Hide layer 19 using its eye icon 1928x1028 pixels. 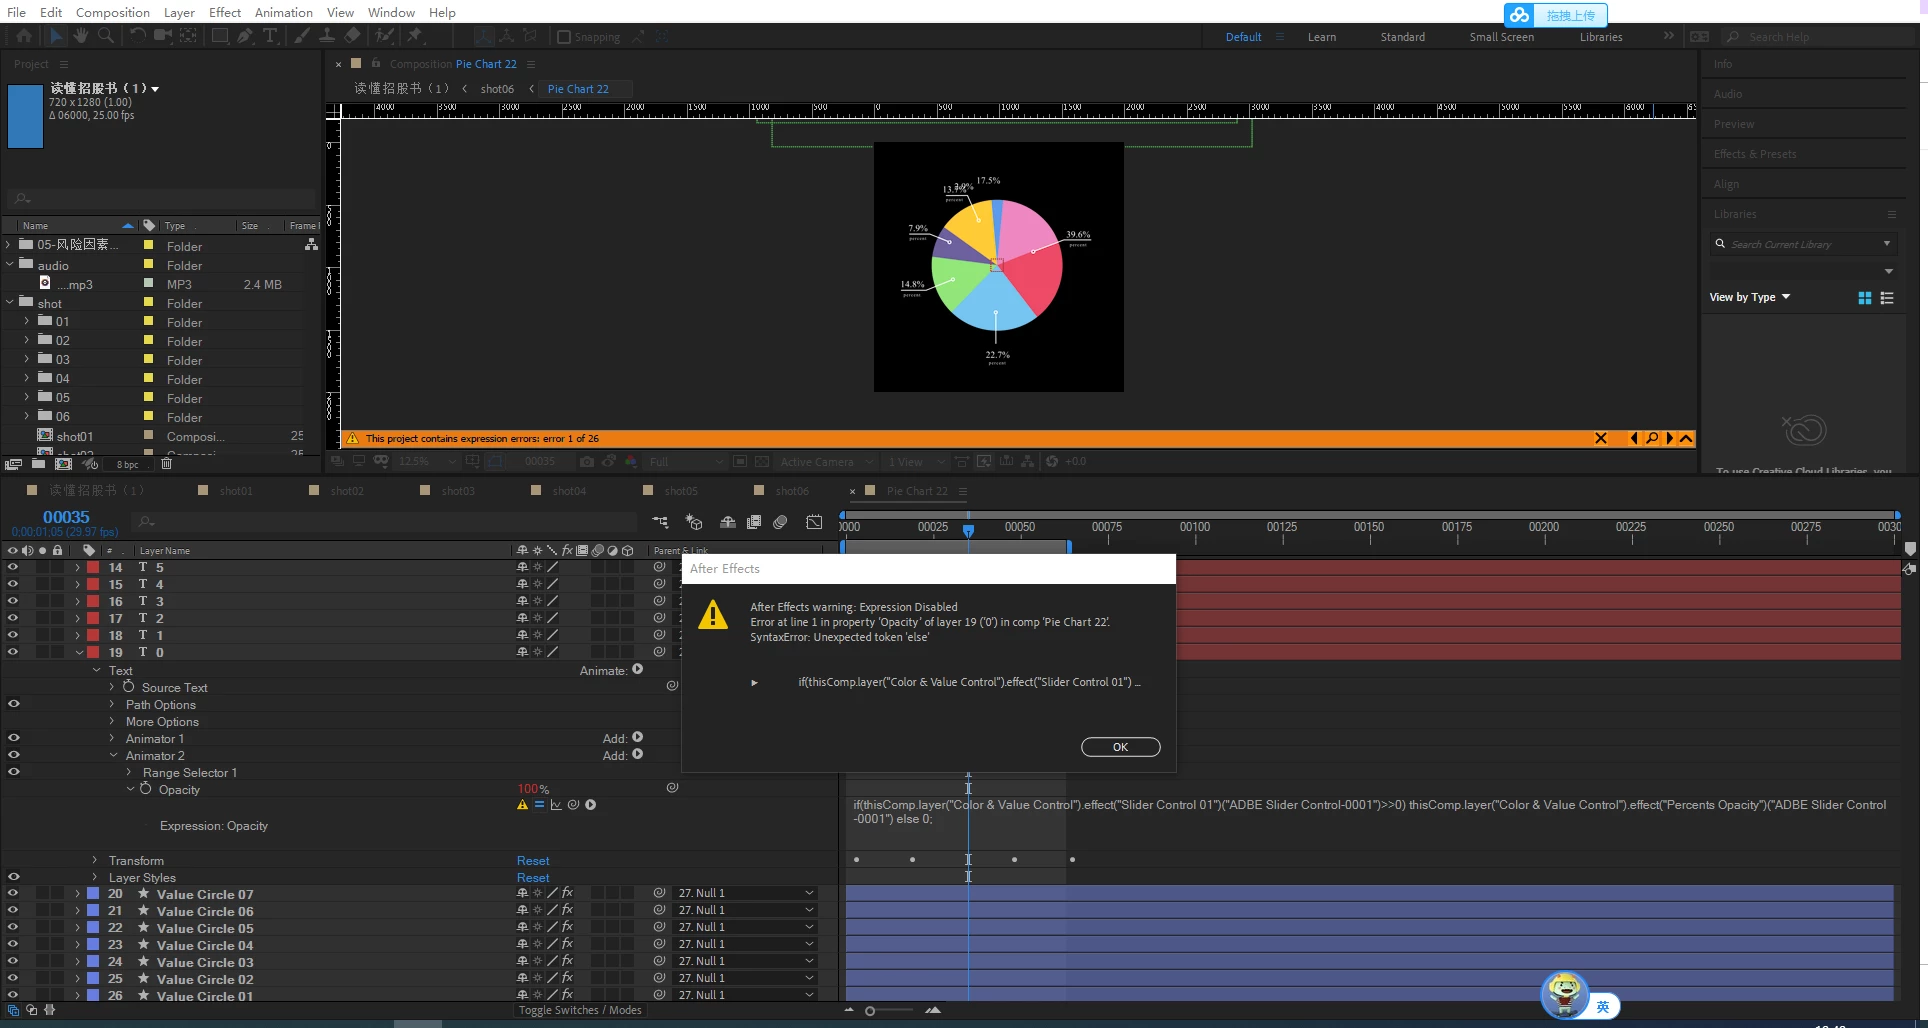(x=13, y=652)
